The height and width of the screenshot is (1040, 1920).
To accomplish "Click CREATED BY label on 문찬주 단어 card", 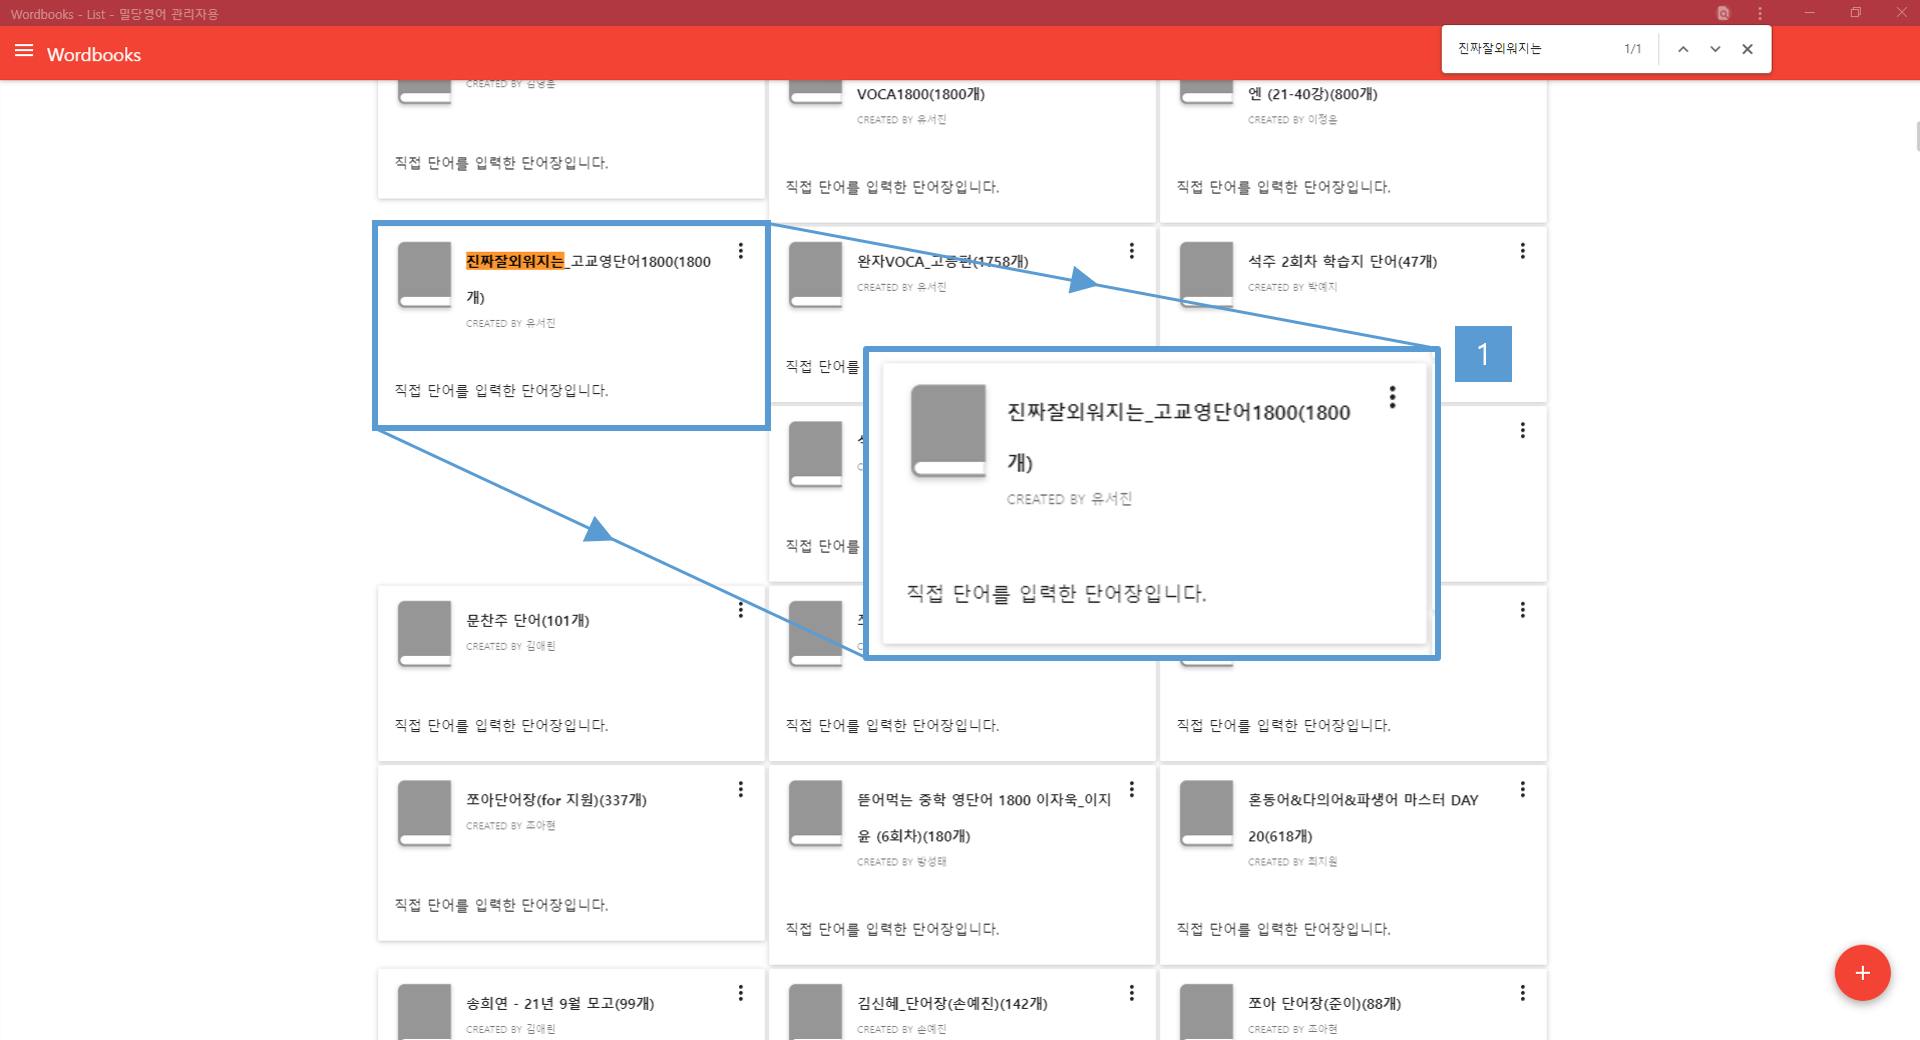I will coord(510,646).
